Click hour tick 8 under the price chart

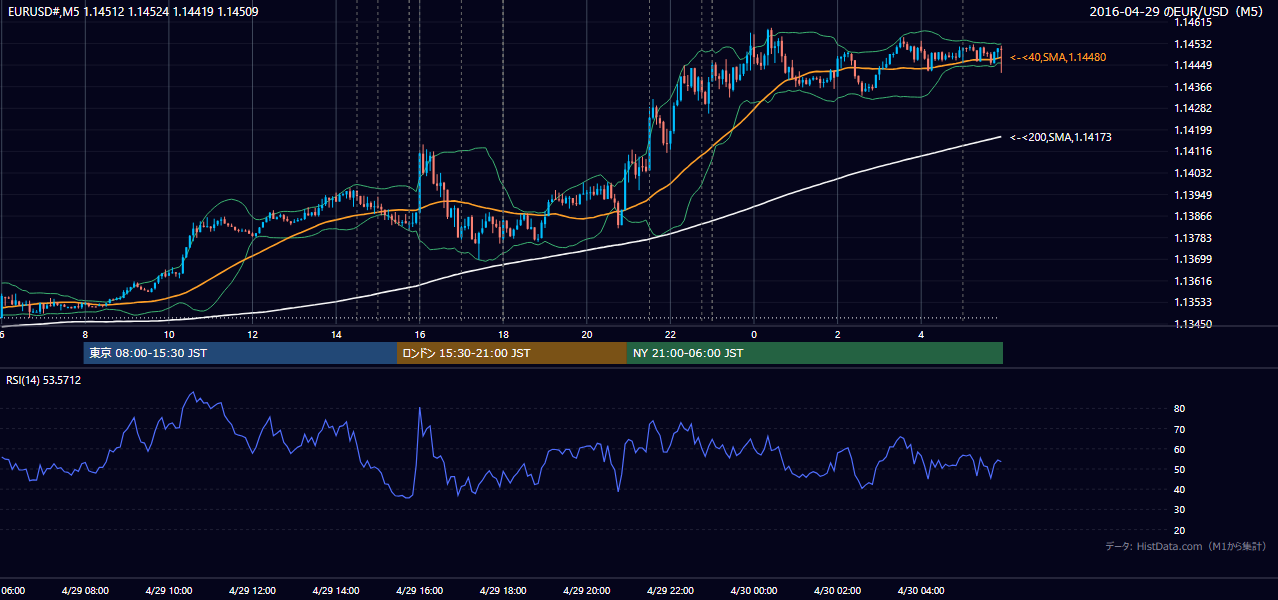[85, 334]
